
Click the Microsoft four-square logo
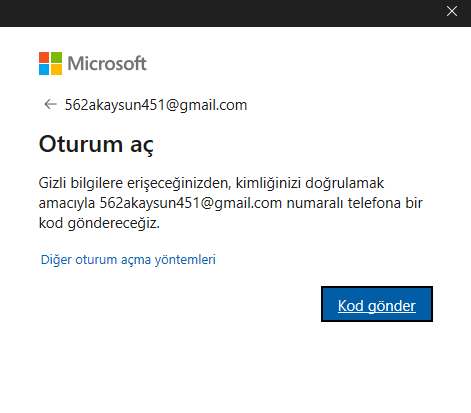coord(50,63)
